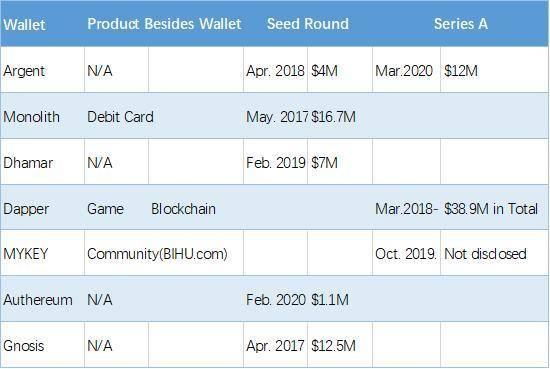
Task: Select the Dhamar row name cell
Action: tap(42, 162)
